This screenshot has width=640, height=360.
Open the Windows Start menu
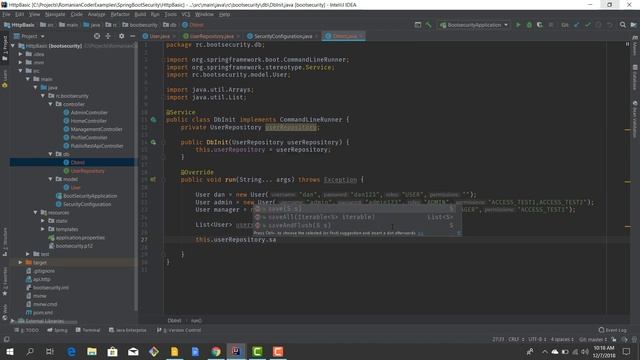(9, 351)
